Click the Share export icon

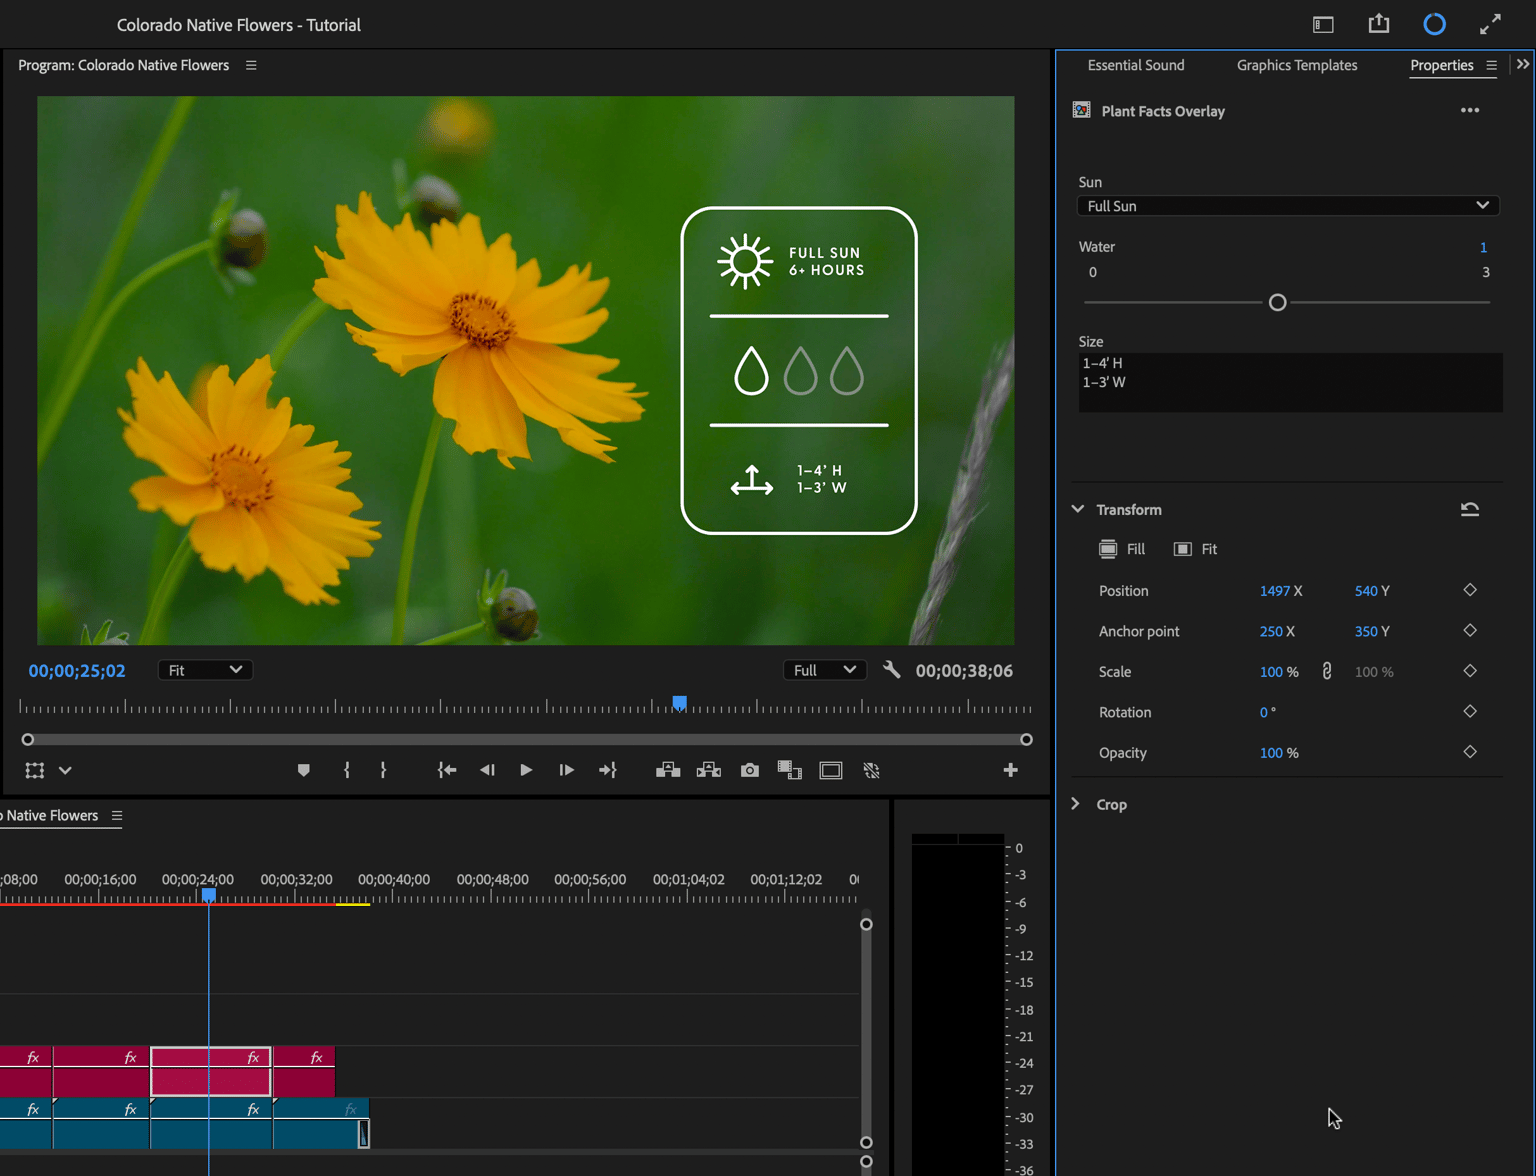pyautogui.click(x=1379, y=24)
